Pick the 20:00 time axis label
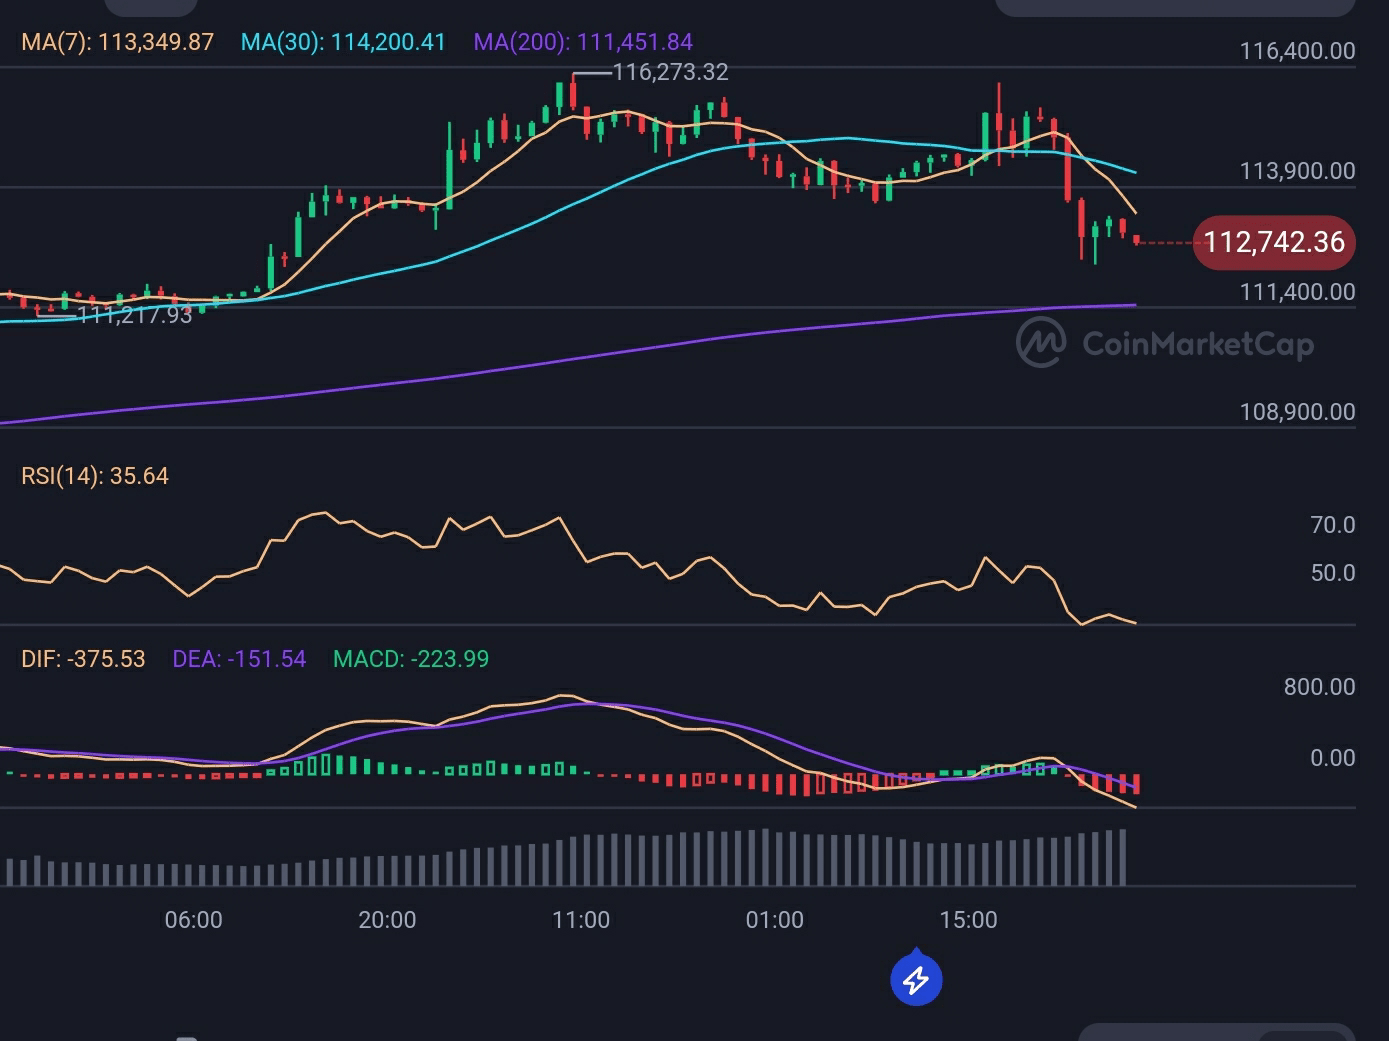Viewport: 1389px width, 1041px height. pos(387,920)
